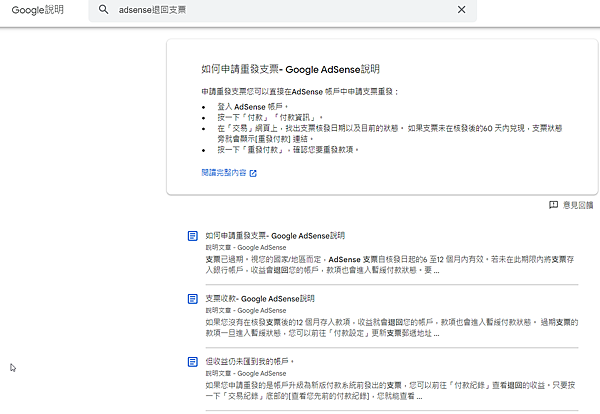Click bullet text 登入 AdSense 帳戶

[x=253, y=107]
